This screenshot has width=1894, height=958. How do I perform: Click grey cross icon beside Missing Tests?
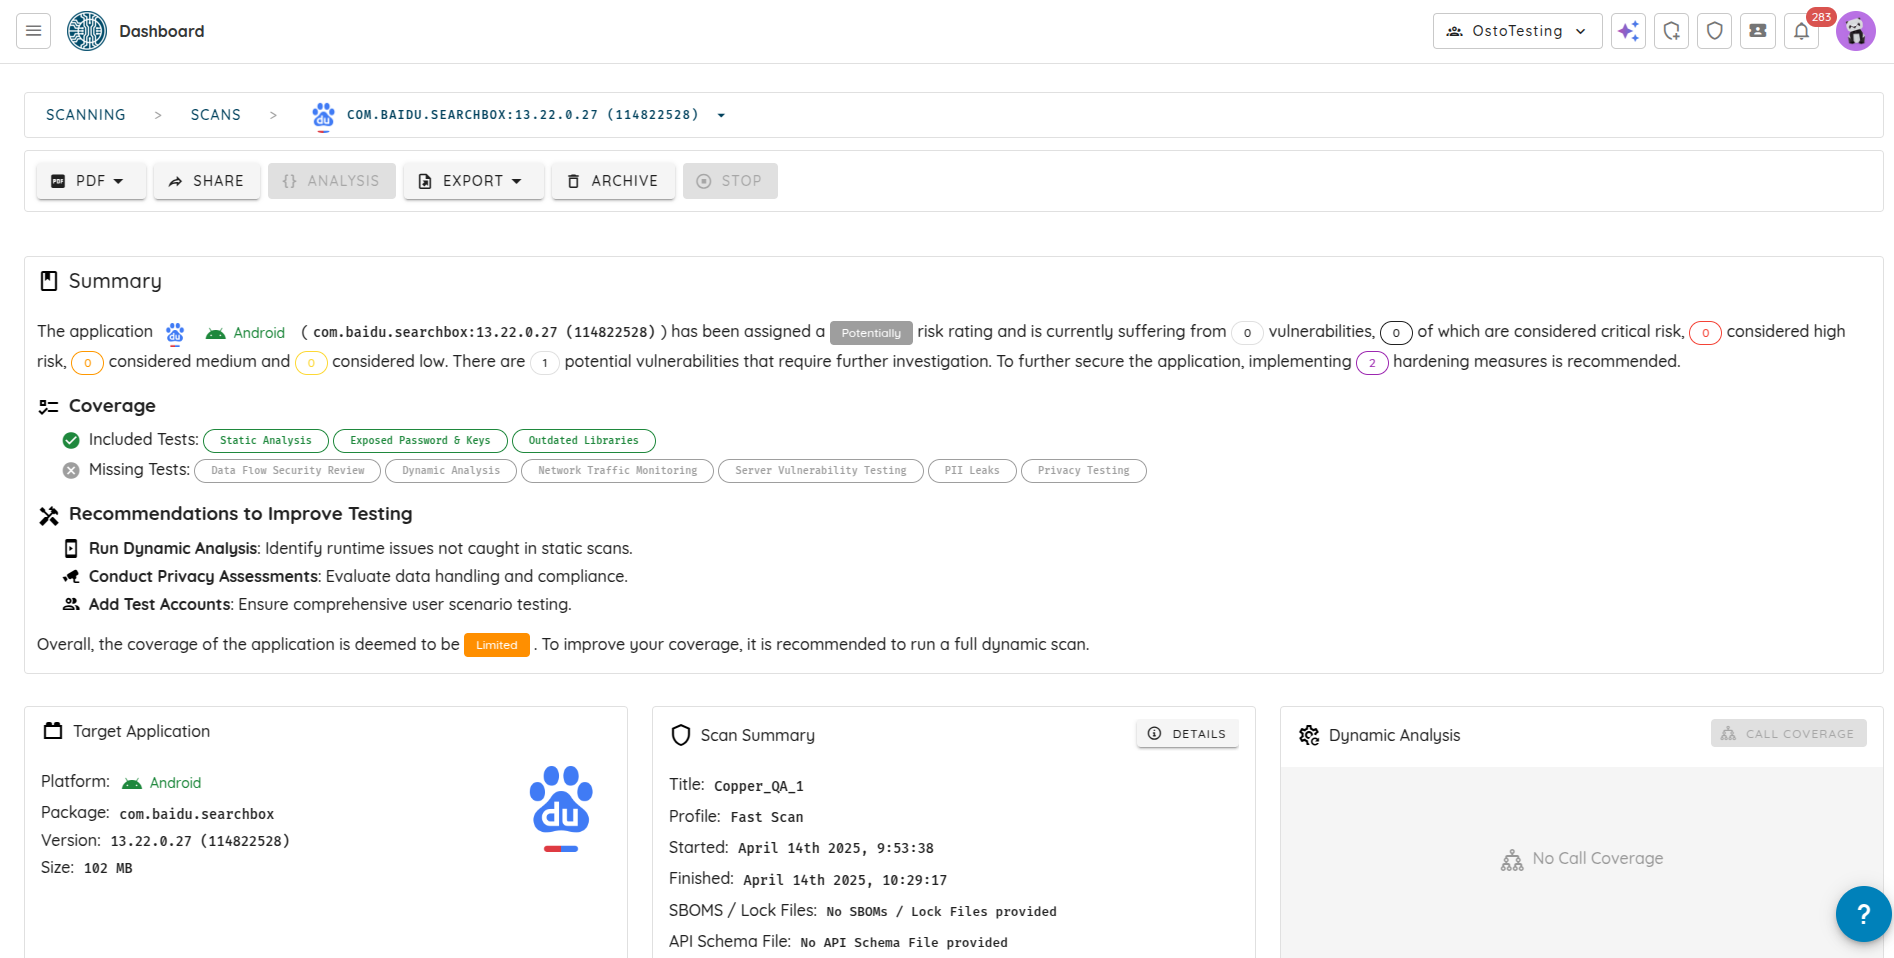(x=71, y=470)
